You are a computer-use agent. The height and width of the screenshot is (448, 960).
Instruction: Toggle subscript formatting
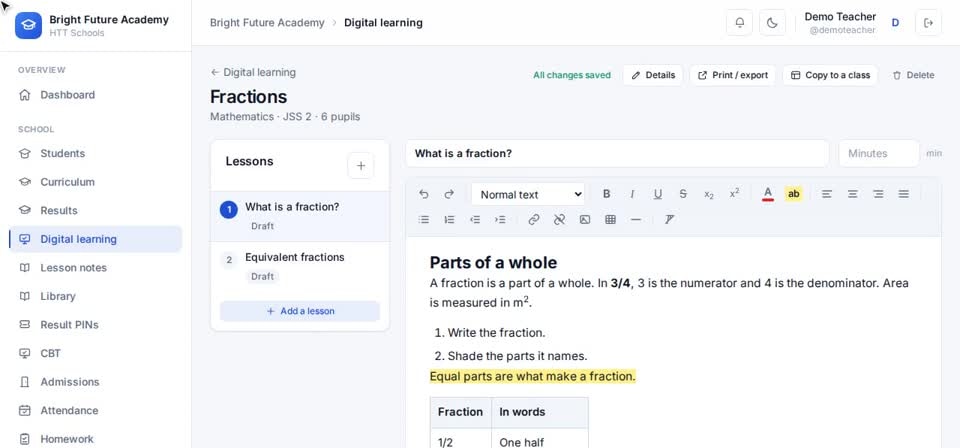[x=709, y=194]
